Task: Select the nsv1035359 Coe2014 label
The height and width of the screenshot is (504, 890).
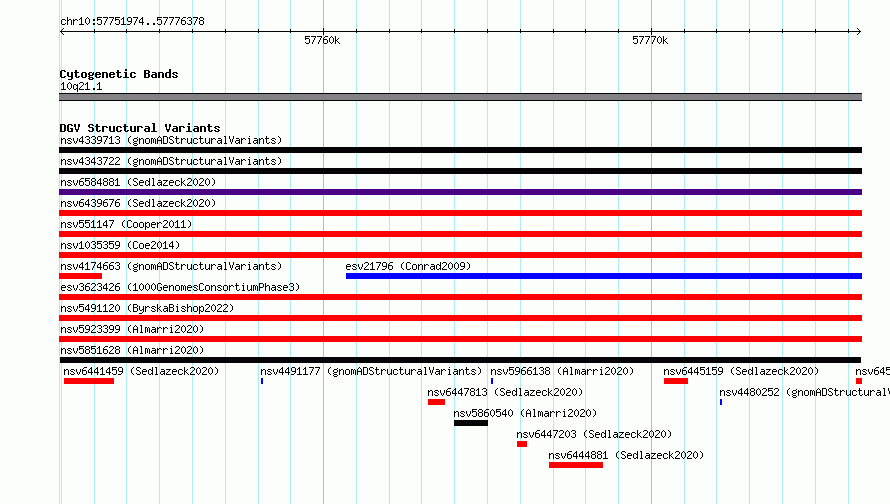Action: pyautogui.click(x=120, y=245)
